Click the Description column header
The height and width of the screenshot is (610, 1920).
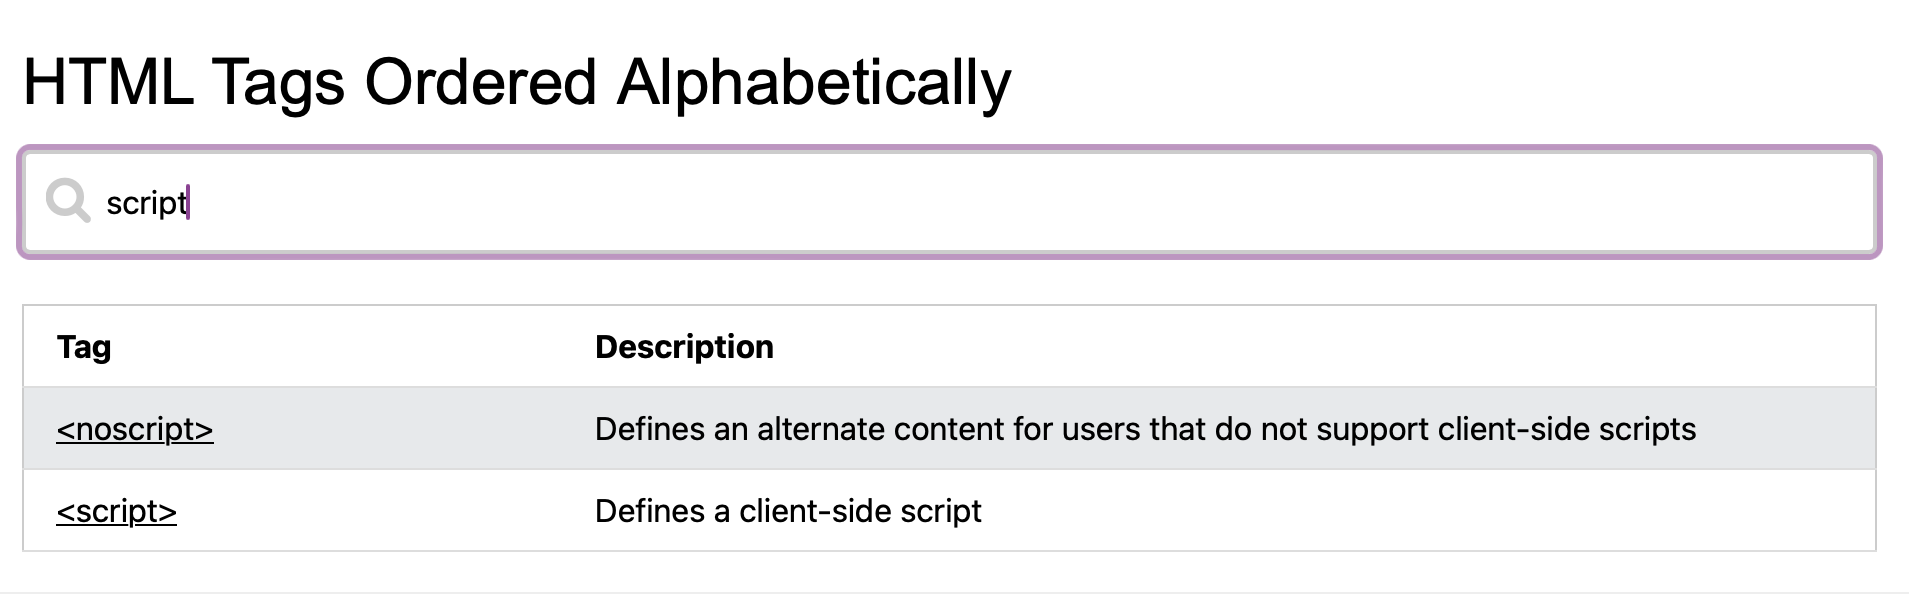coord(684,347)
